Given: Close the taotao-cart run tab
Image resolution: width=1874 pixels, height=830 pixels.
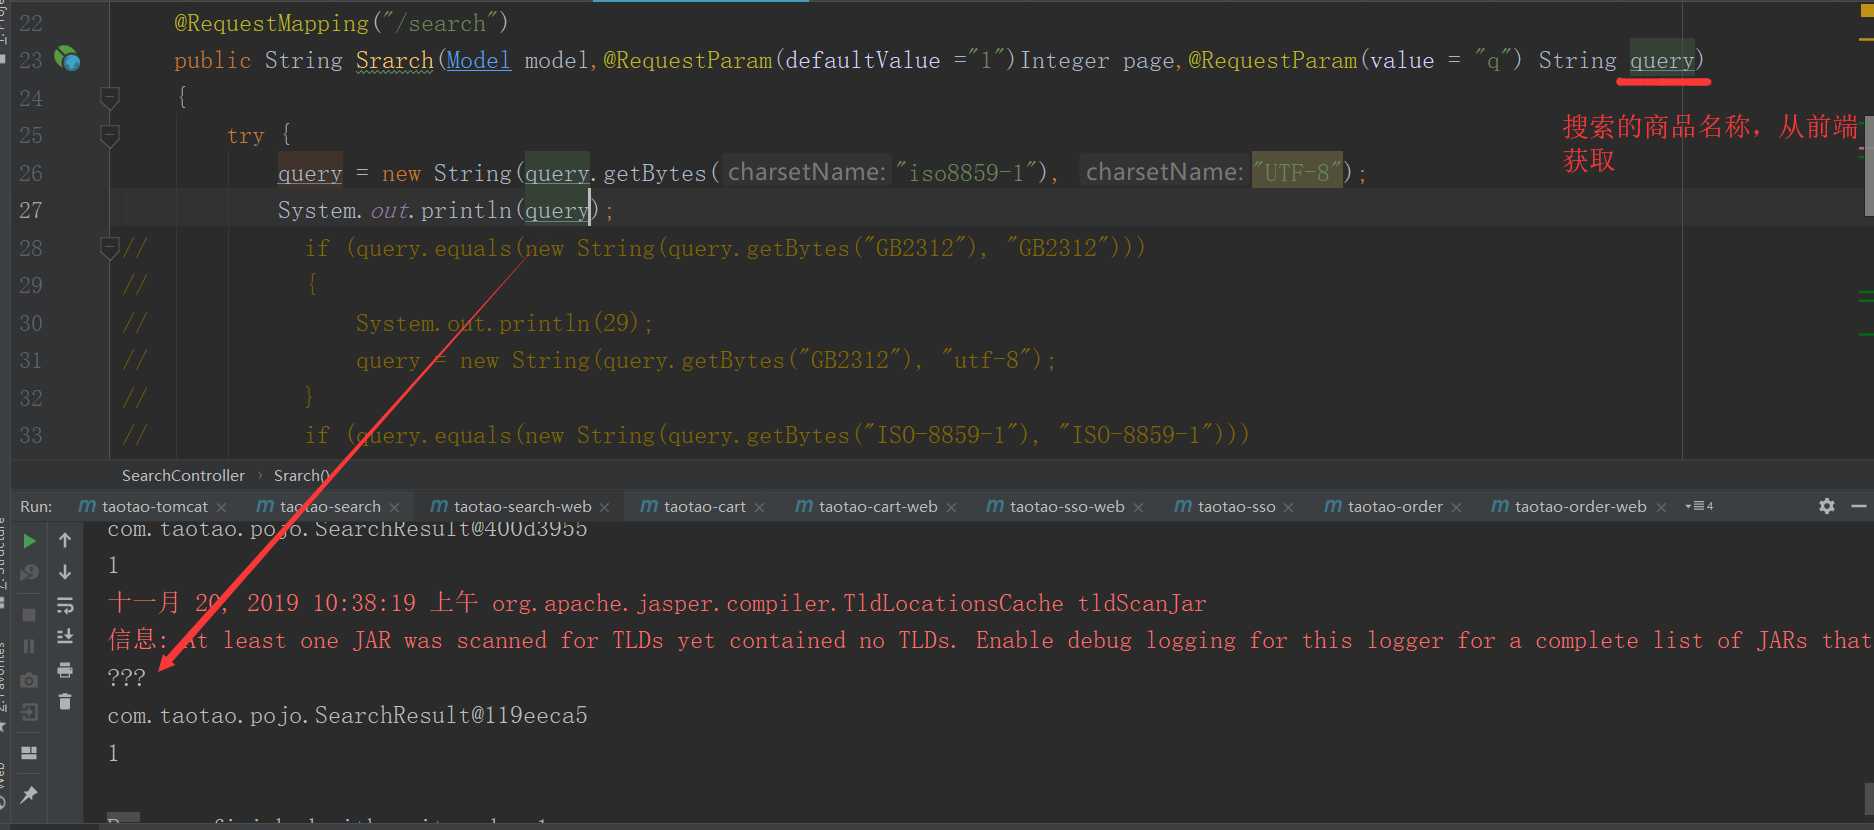Looking at the screenshot, I should pyautogui.click(x=760, y=508).
